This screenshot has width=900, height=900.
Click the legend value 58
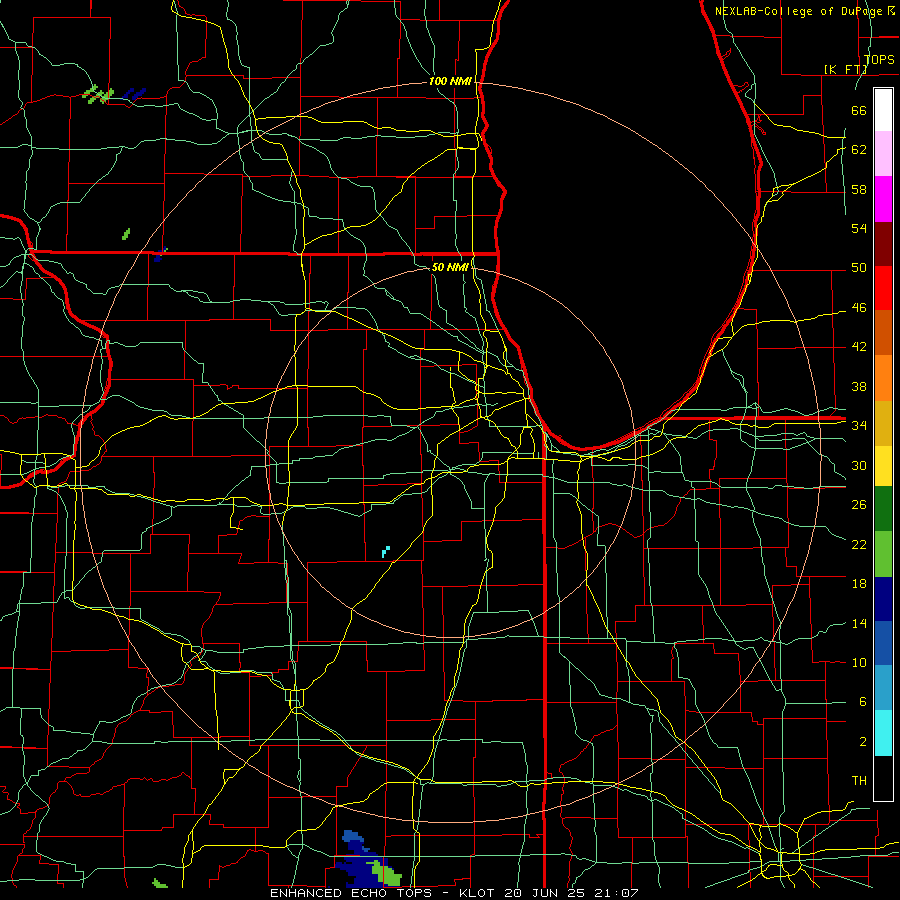[x=859, y=189]
